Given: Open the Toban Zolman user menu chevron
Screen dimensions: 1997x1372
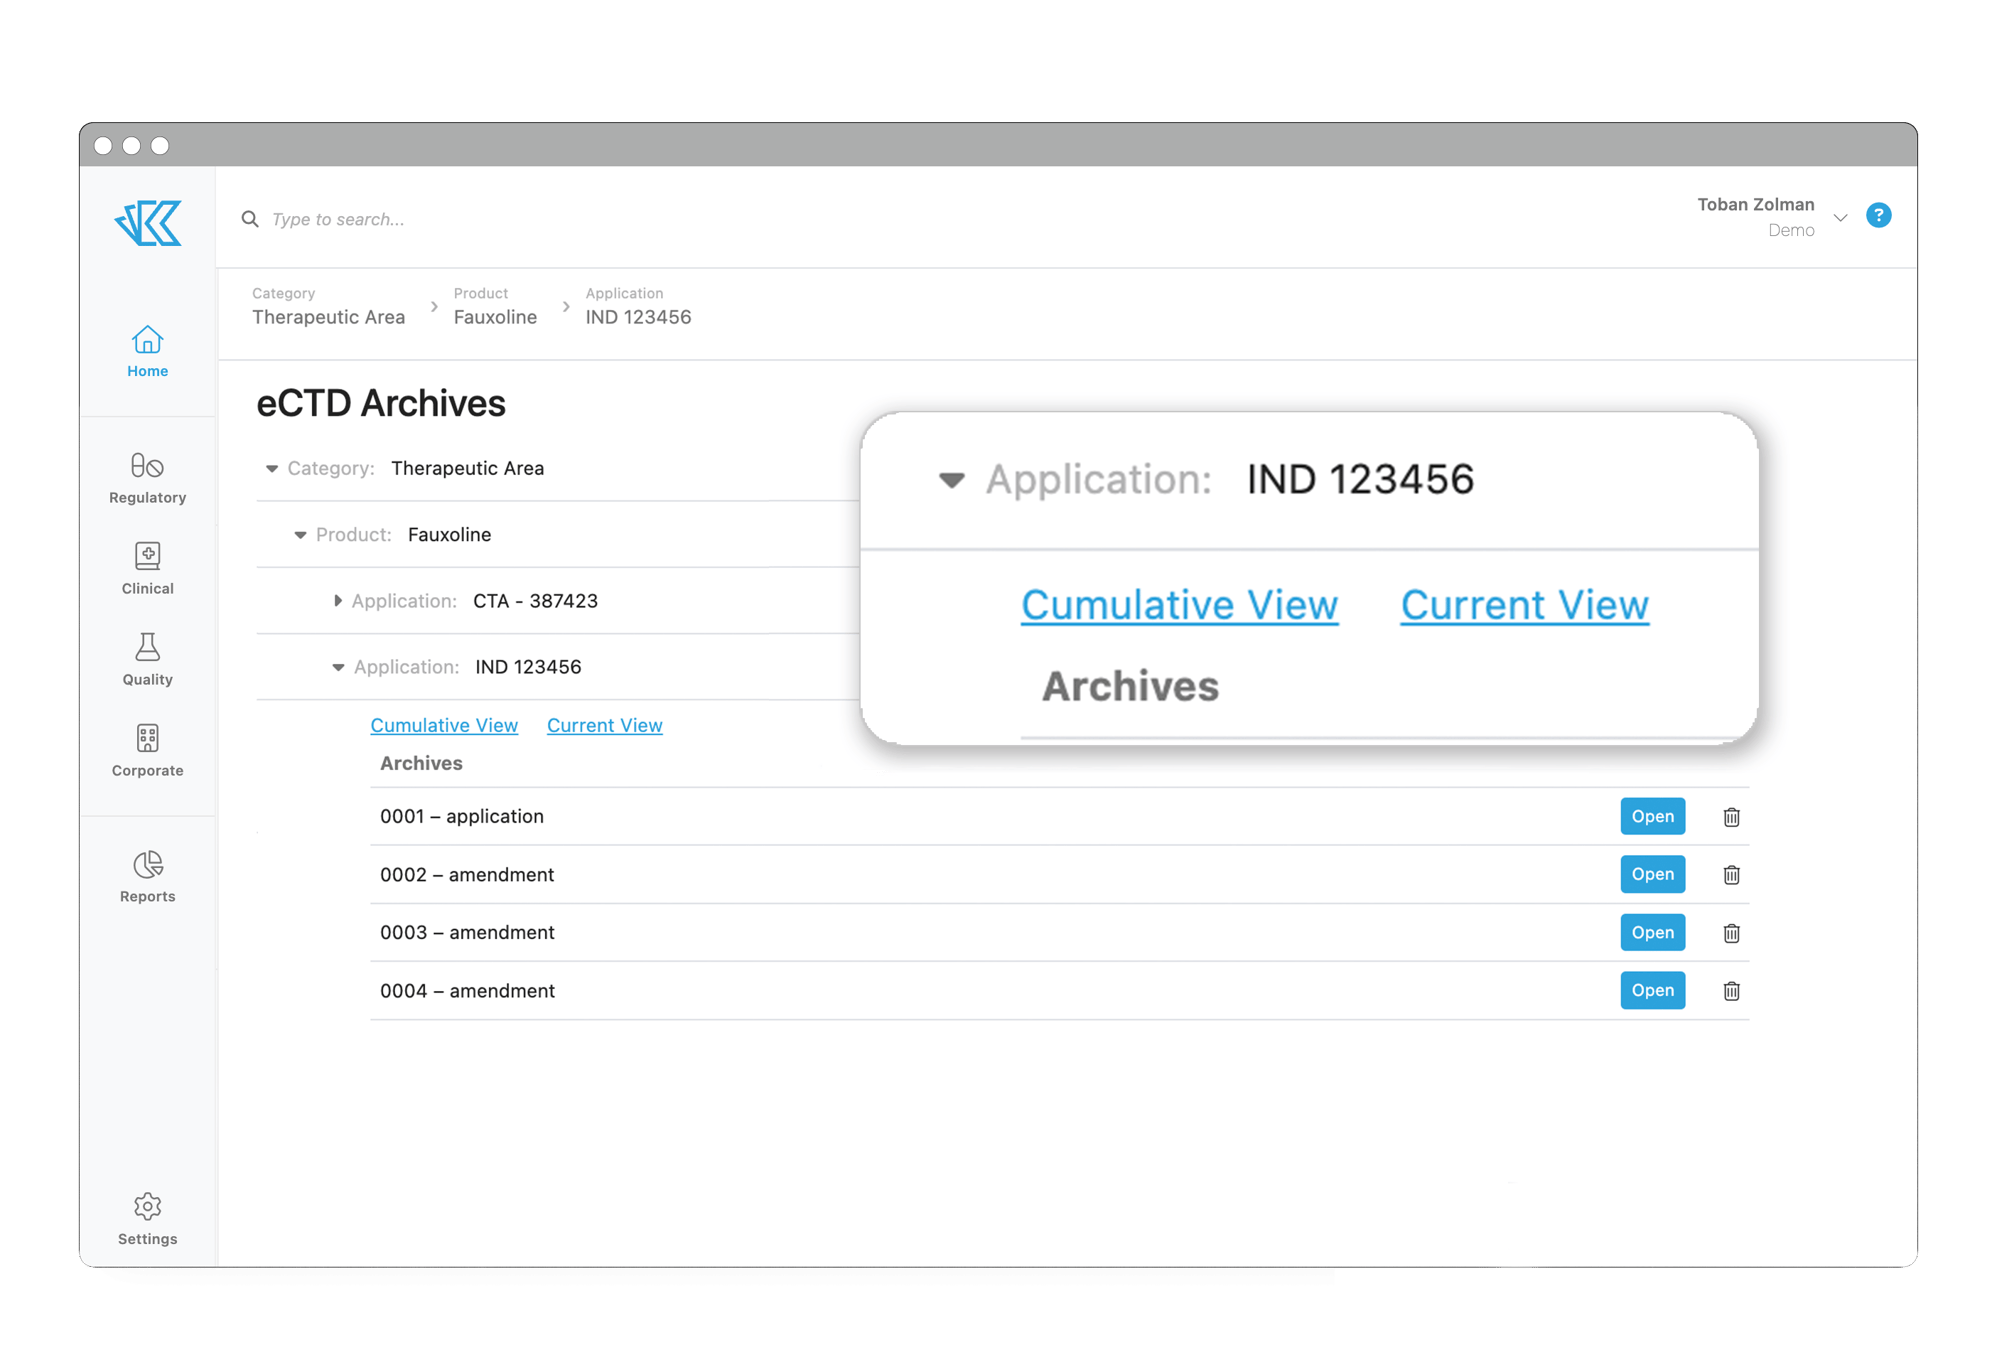Looking at the screenshot, I should coord(1840,217).
